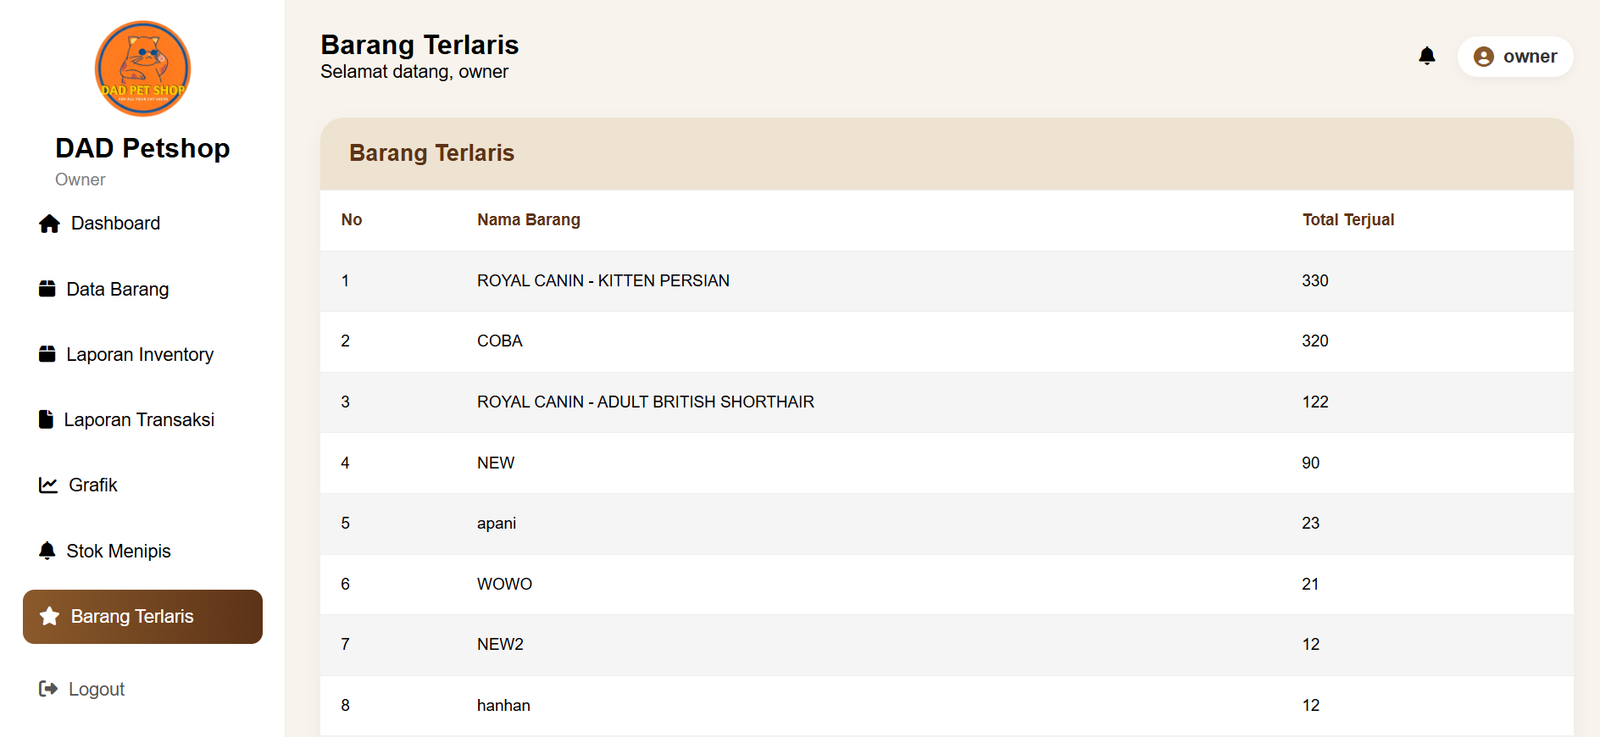Screen dimensions: 1600x737
Task: Click the Selamat datang, owner subtitle
Action: [x=414, y=72]
